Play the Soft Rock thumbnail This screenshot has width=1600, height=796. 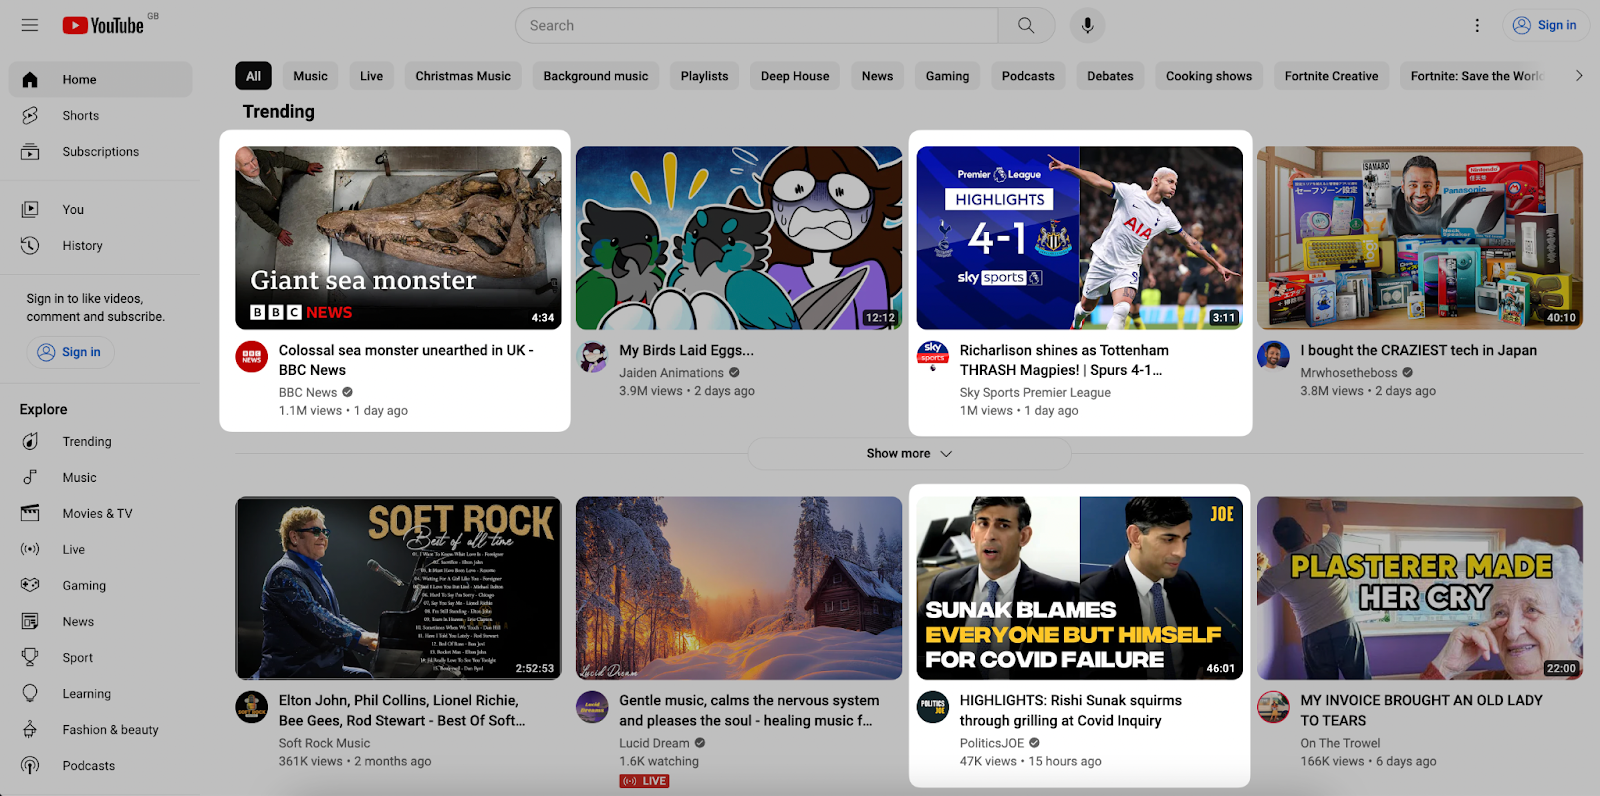398,588
